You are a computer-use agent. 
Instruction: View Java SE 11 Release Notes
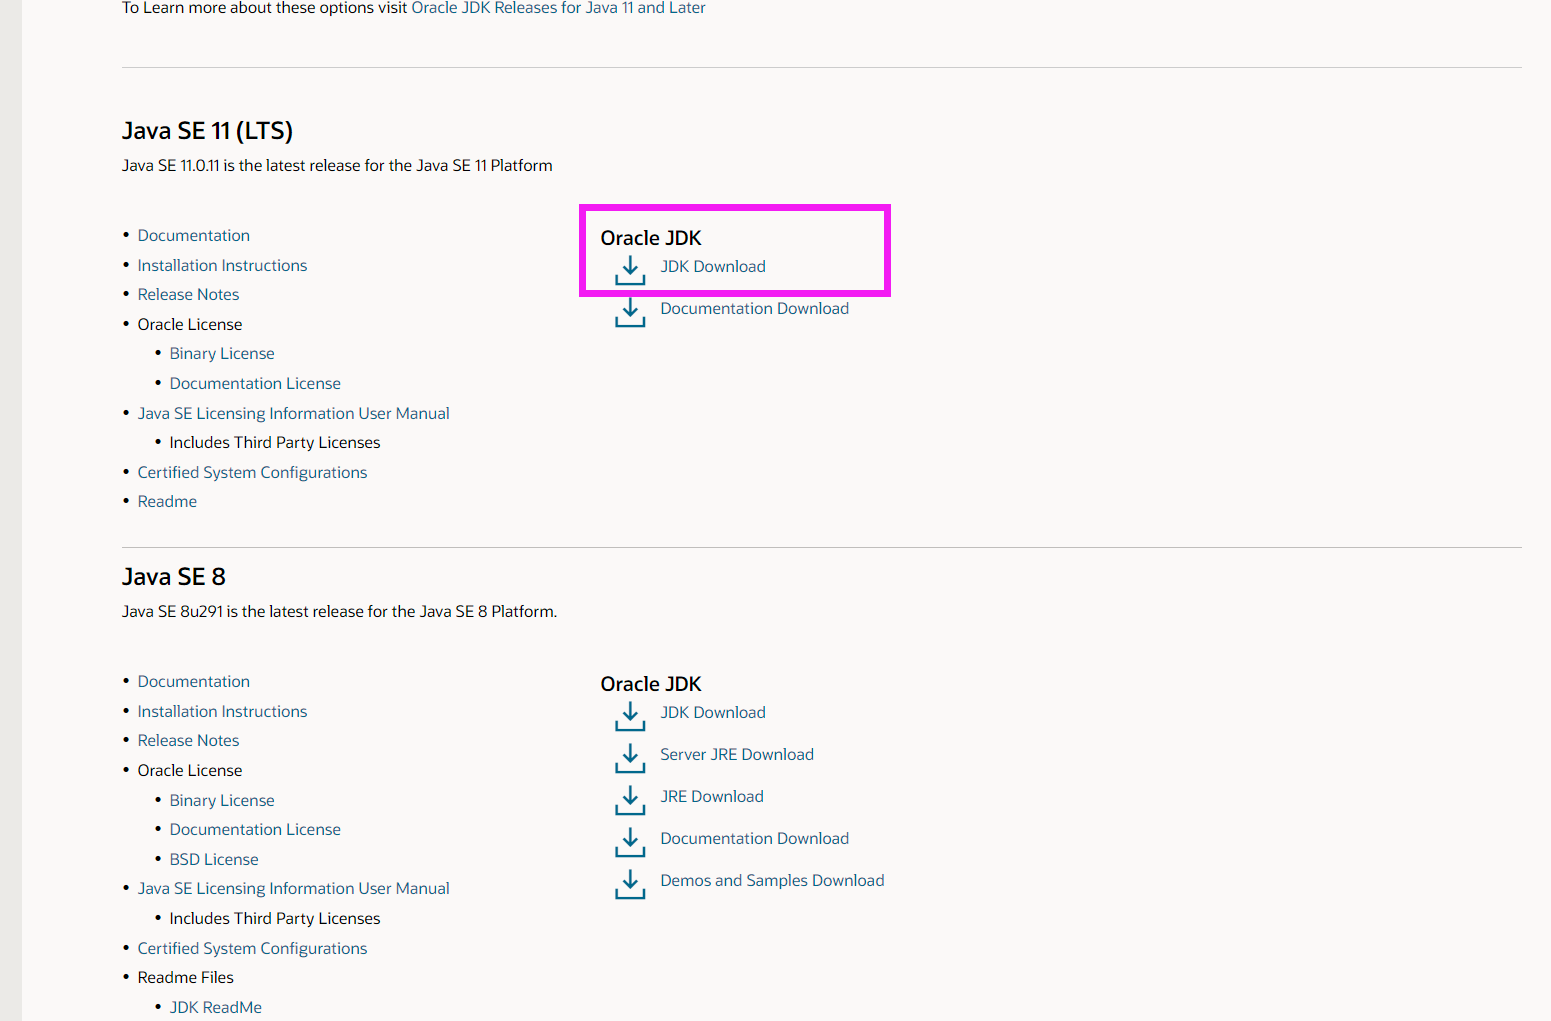188,294
